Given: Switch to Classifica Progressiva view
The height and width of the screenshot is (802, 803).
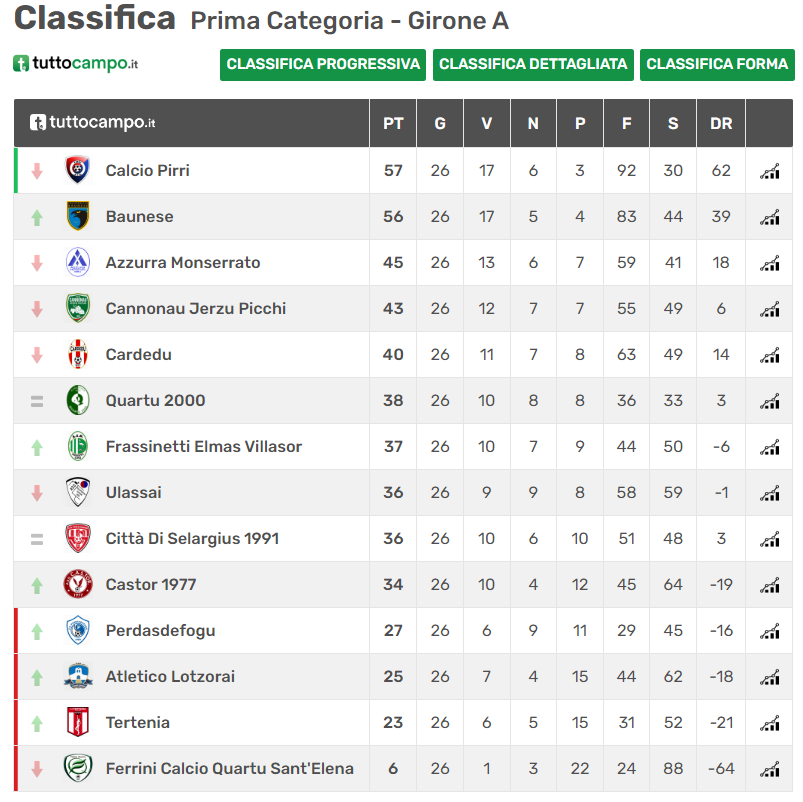Looking at the screenshot, I should coord(323,65).
